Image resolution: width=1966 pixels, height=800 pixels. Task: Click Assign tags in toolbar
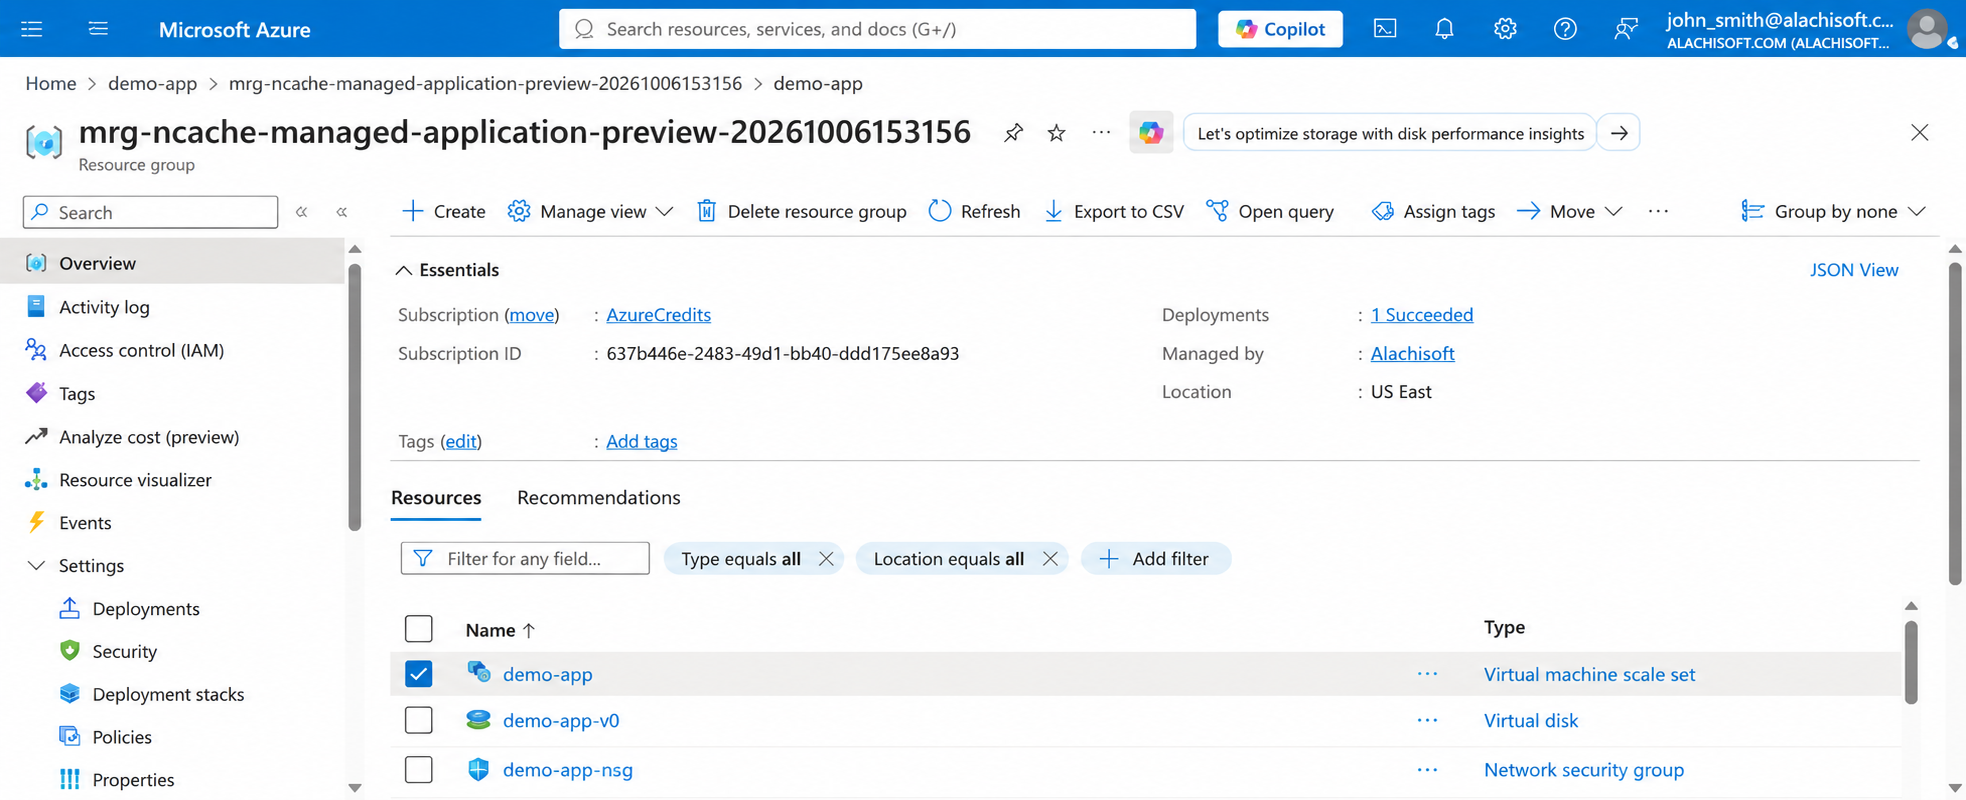(1433, 211)
